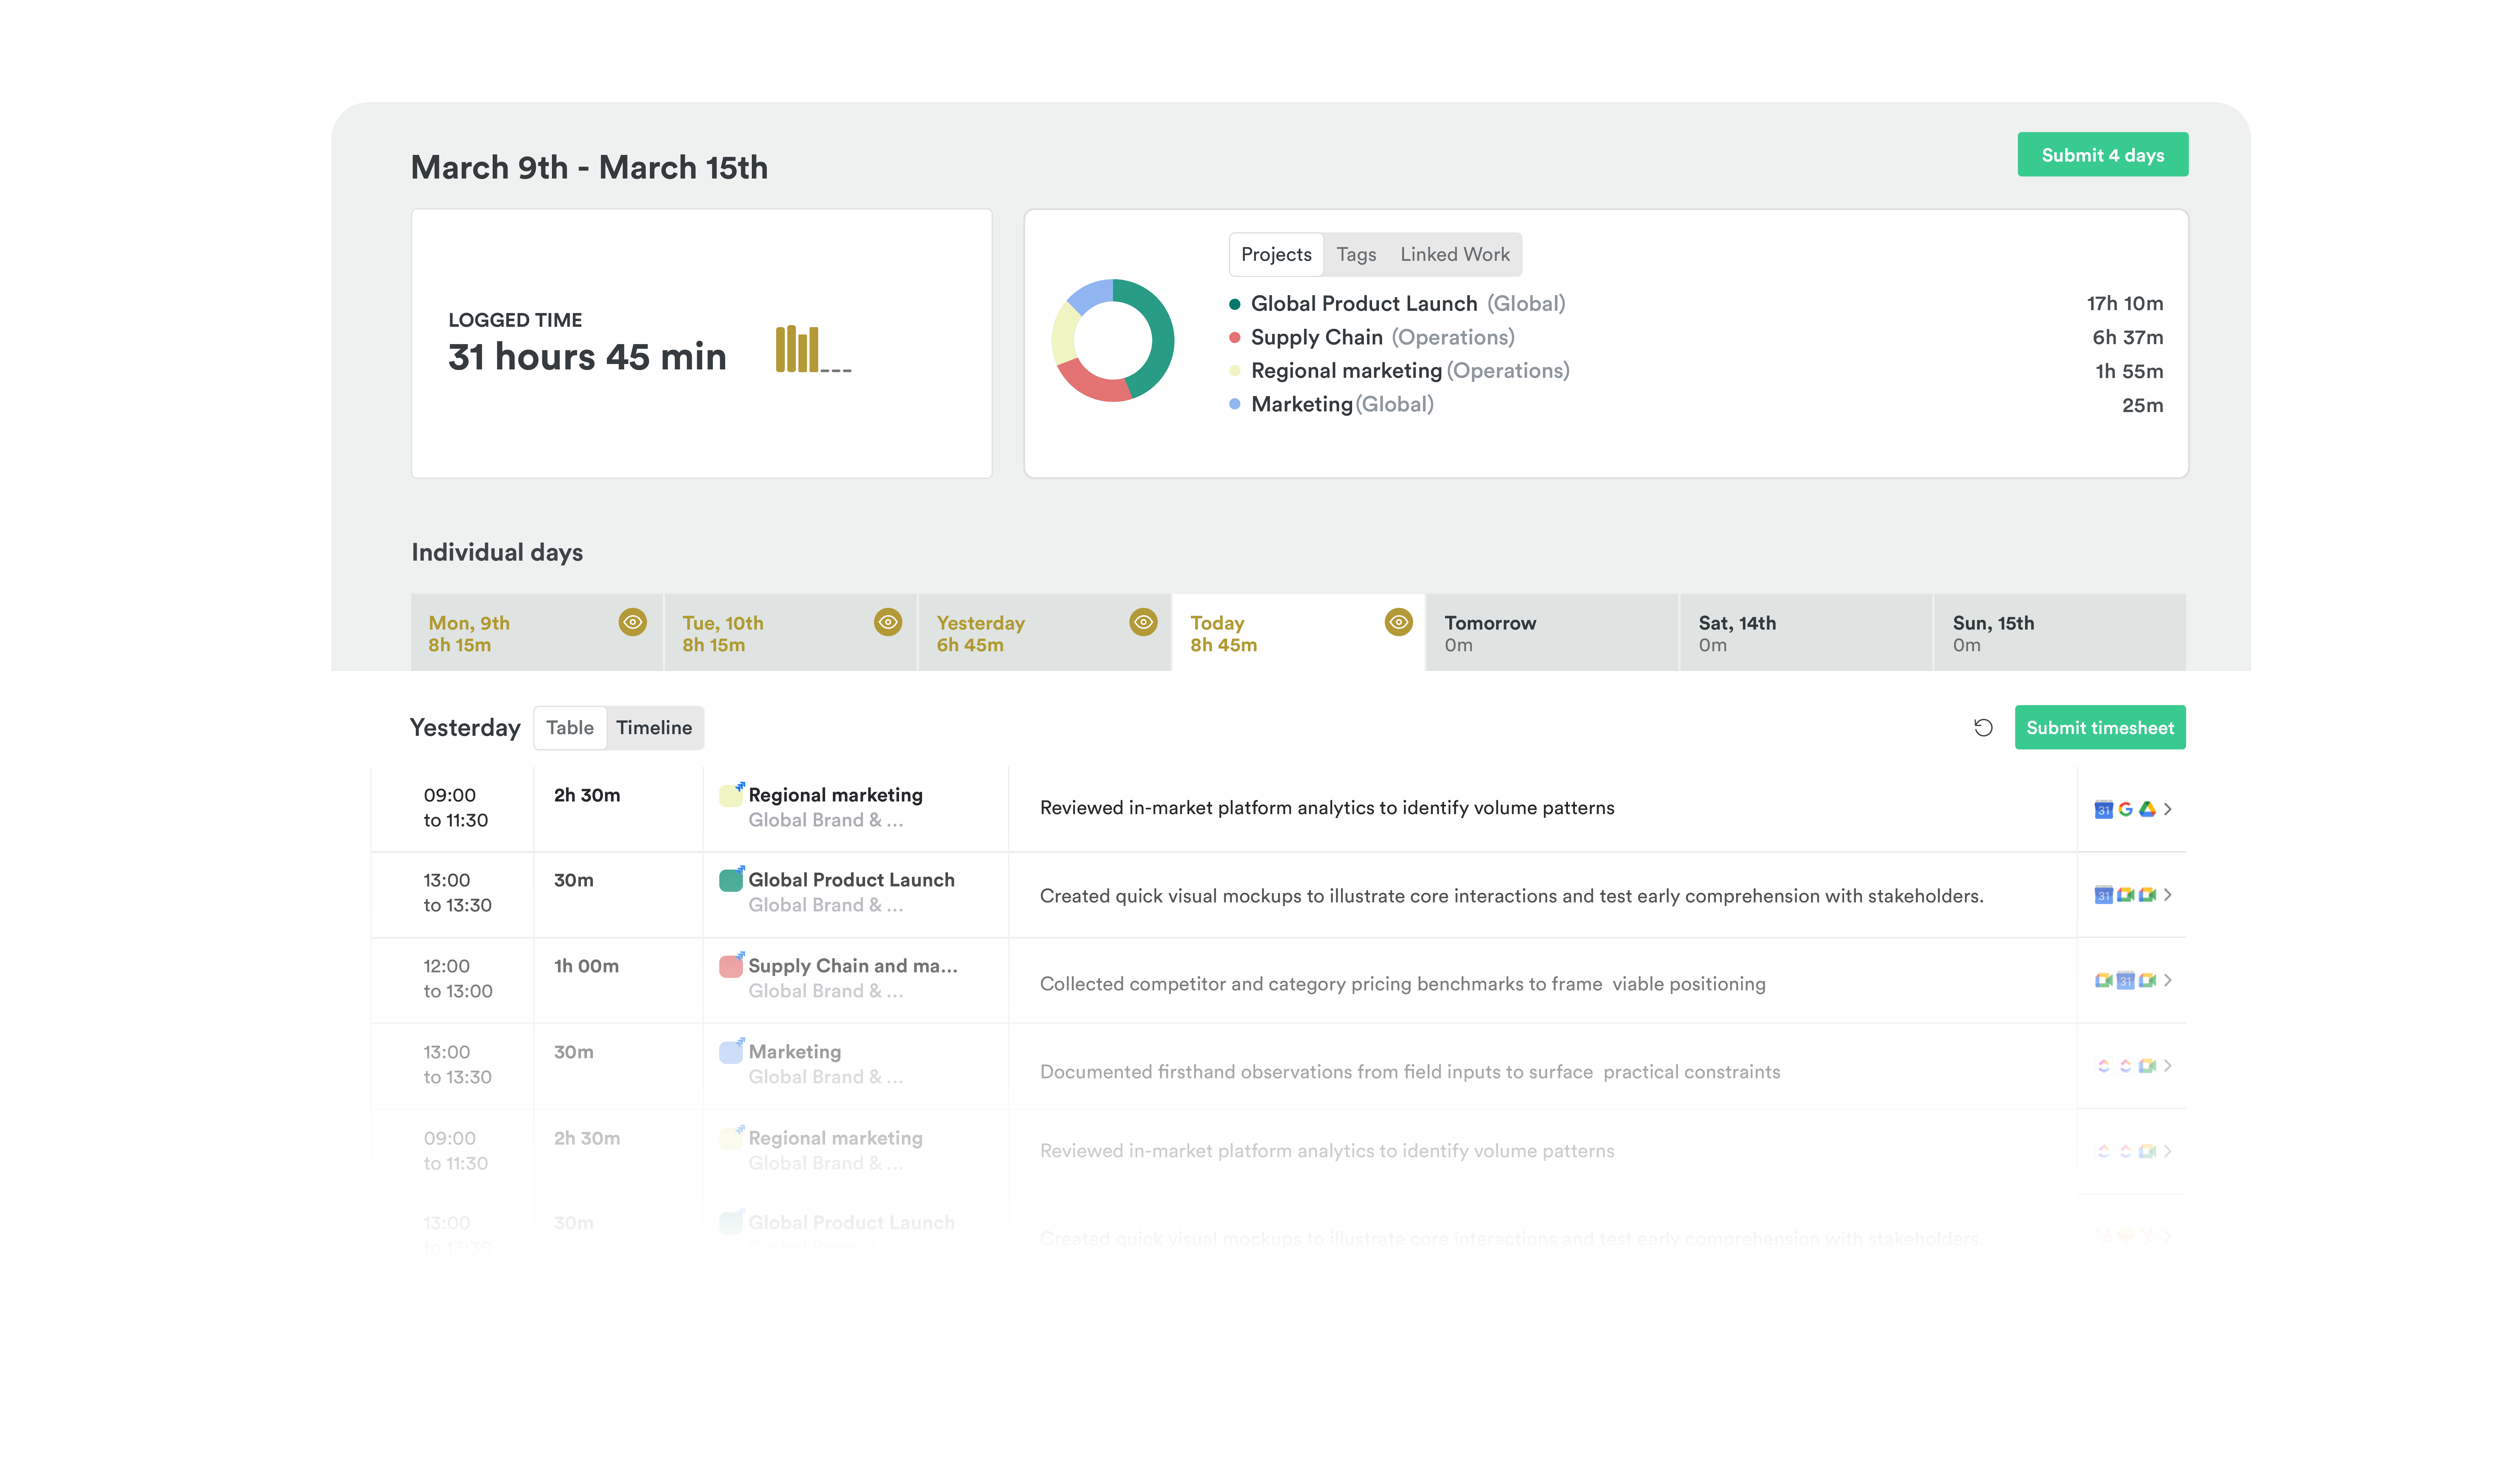This screenshot has width=2498, height=1484.
Task: Select the Tue, 10th day tab
Action: point(791,632)
